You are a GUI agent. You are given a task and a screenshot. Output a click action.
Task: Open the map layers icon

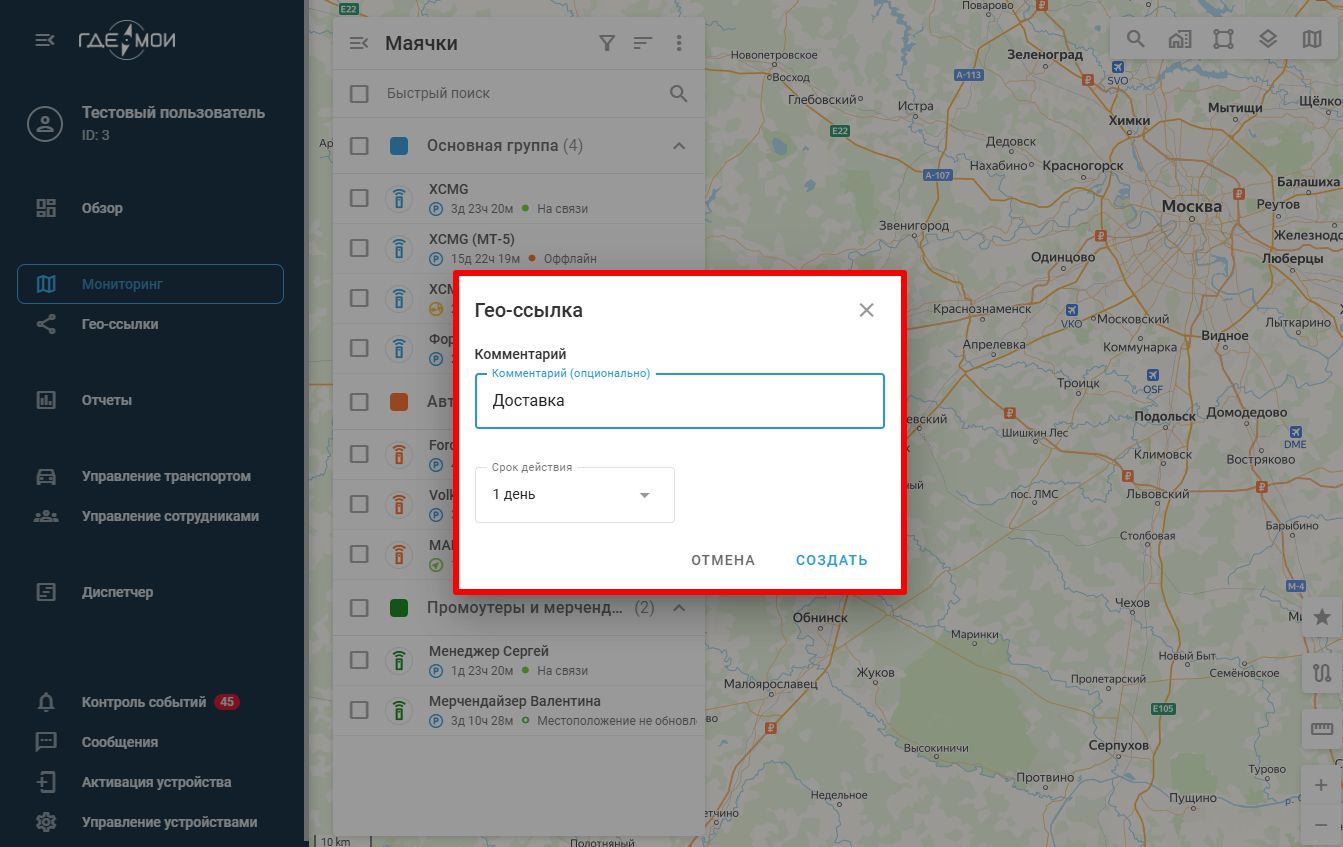point(1267,39)
